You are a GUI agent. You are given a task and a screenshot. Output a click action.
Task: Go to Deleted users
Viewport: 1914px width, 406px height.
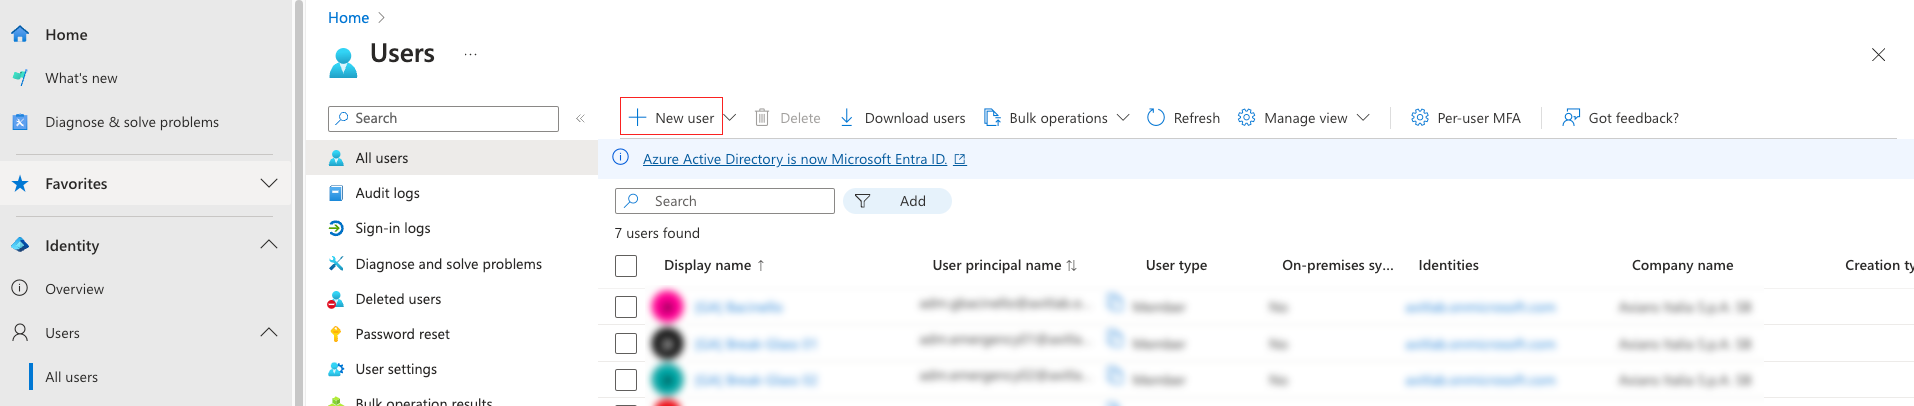pyautogui.click(x=397, y=299)
